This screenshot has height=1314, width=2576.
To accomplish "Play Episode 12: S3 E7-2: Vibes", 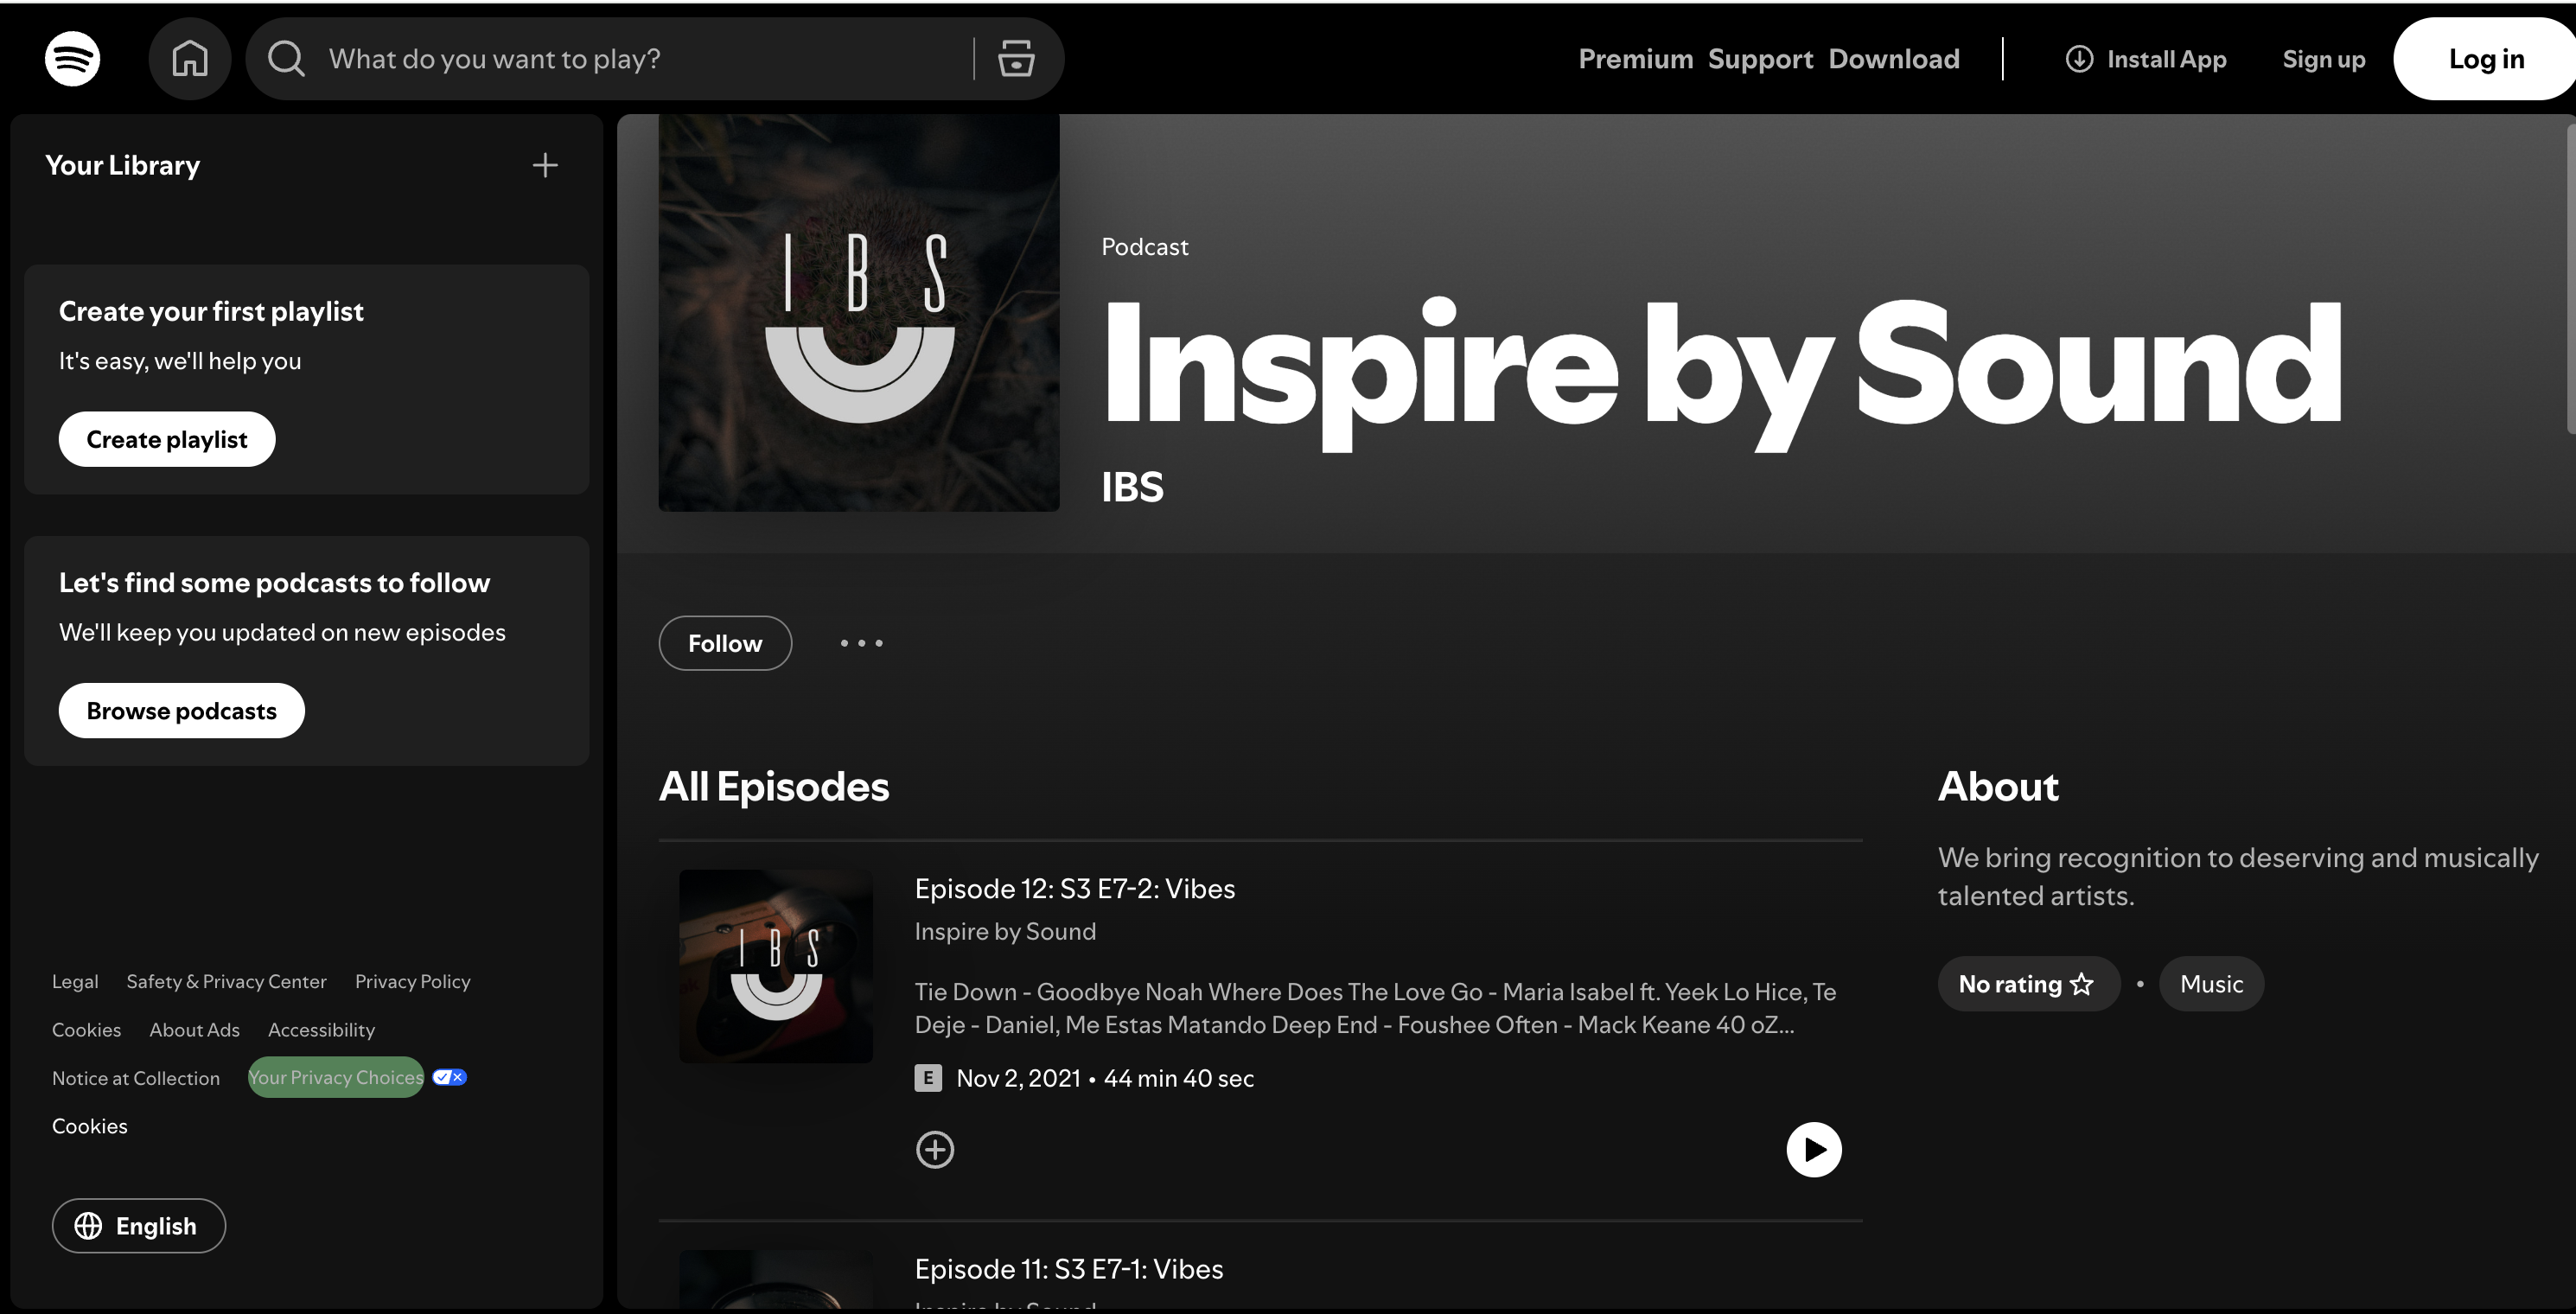I will click(x=1814, y=1149).
